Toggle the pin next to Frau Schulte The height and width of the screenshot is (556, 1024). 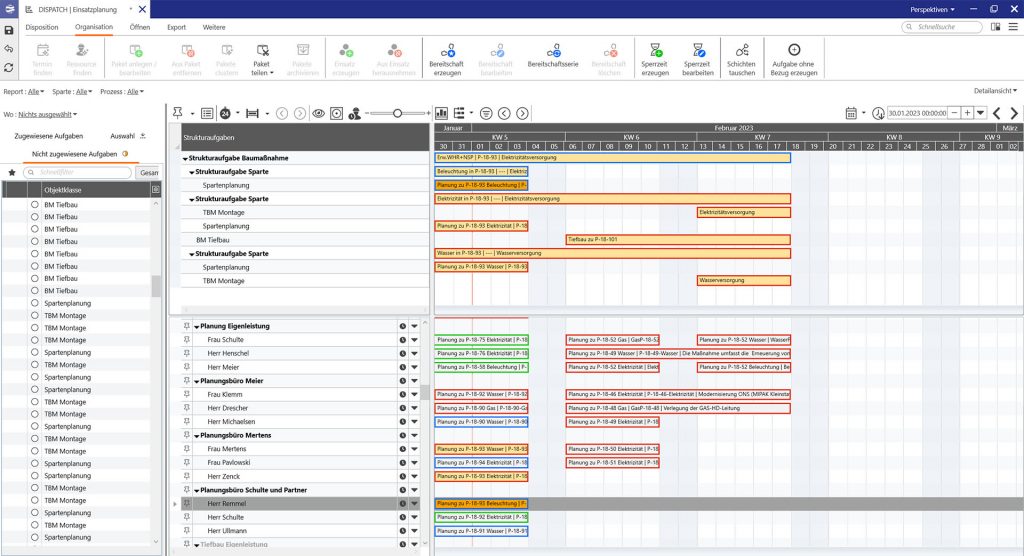[186, 340]
